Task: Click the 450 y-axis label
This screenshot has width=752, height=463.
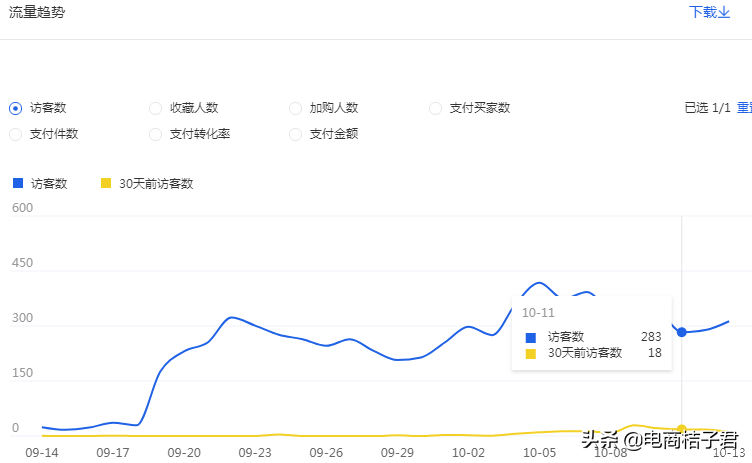Action: point(22,263)
